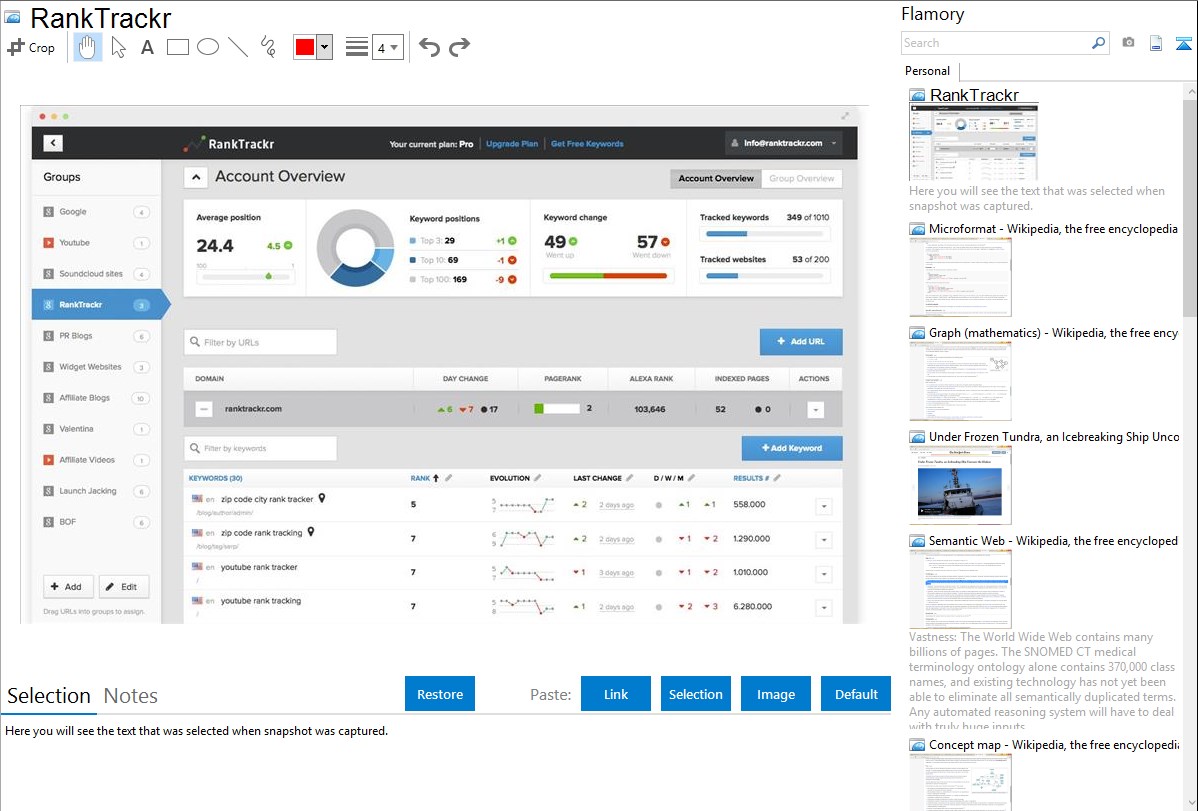This screenshot has width=1198, height=811.
Task: Click the Filter by keywords field
Action: tap(261, 448)
